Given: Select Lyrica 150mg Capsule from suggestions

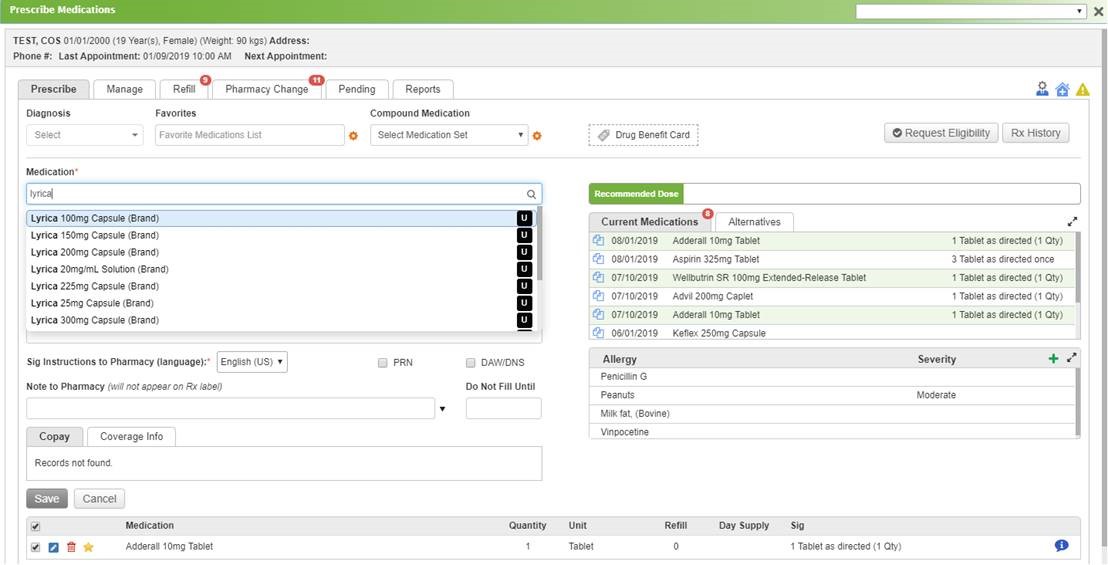Looking at the screenshot, I should click(x=95, y=235).
